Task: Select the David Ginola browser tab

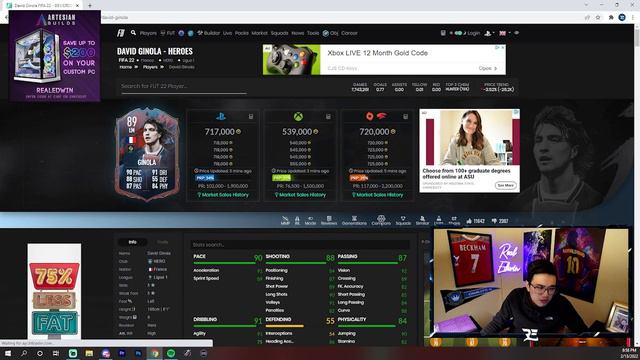Action: 43,6
